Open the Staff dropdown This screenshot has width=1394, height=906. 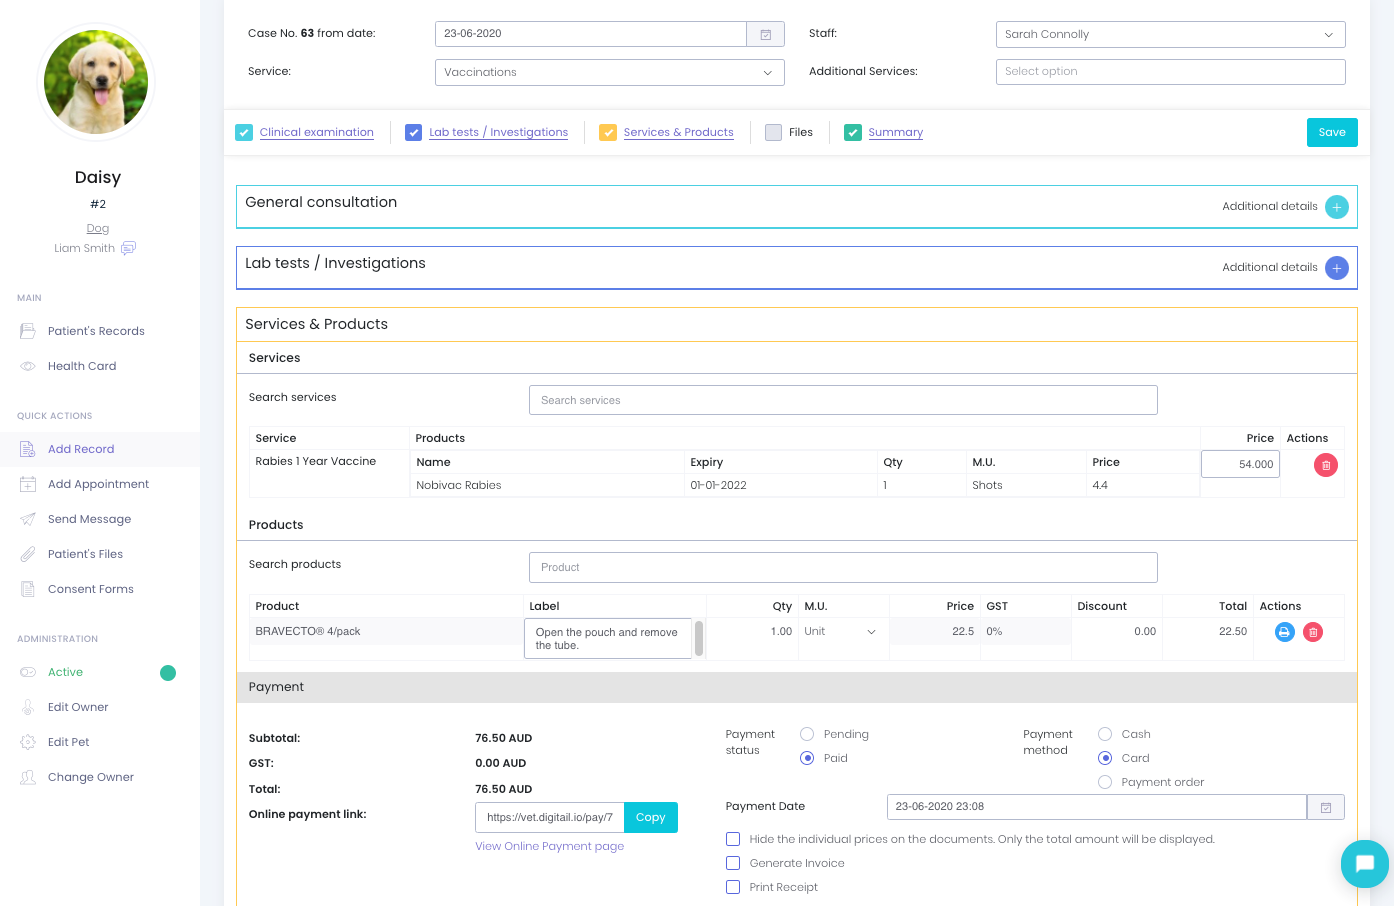pyautogui.click(x=1170, y=34)
